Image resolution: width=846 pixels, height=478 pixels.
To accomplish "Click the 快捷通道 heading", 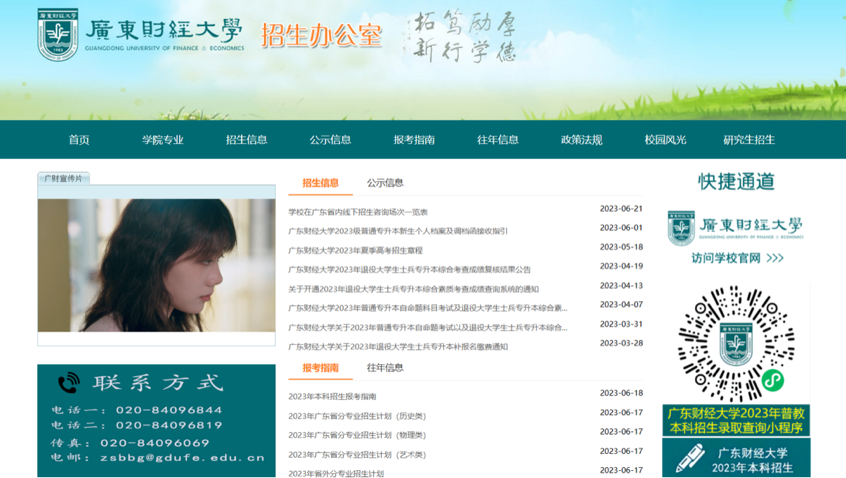I will click(x=736, y=182).
